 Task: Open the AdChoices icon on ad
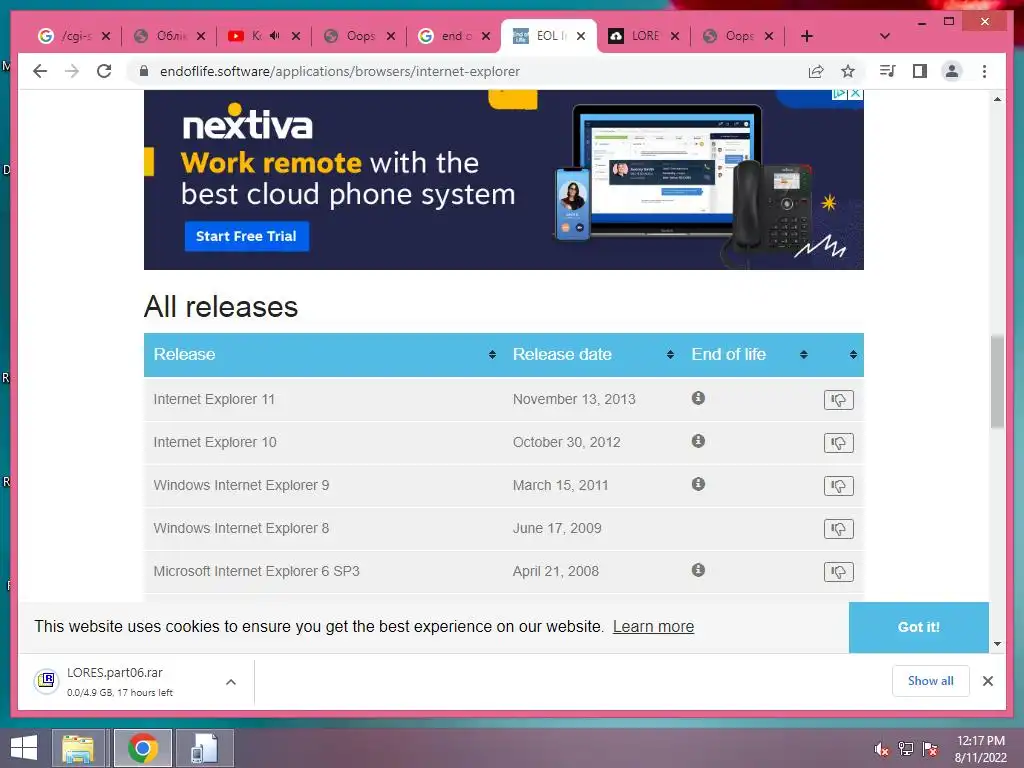[x=840, y=93]
